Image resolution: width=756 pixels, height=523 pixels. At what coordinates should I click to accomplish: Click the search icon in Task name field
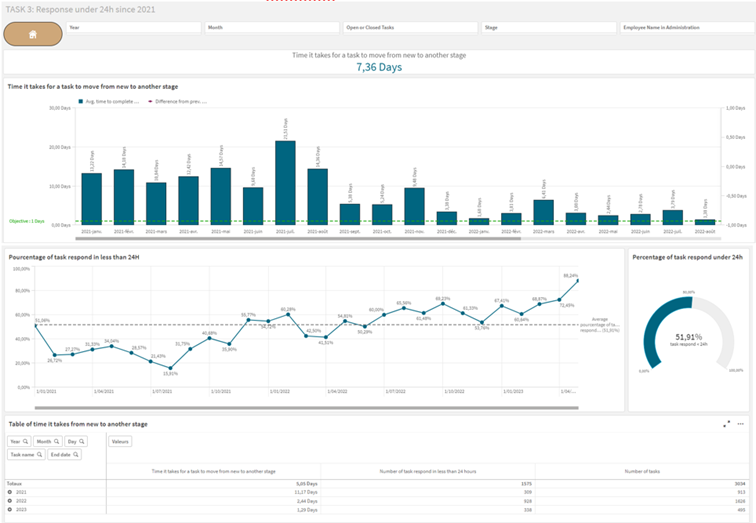pyautogui.click(x=39, y=454)
